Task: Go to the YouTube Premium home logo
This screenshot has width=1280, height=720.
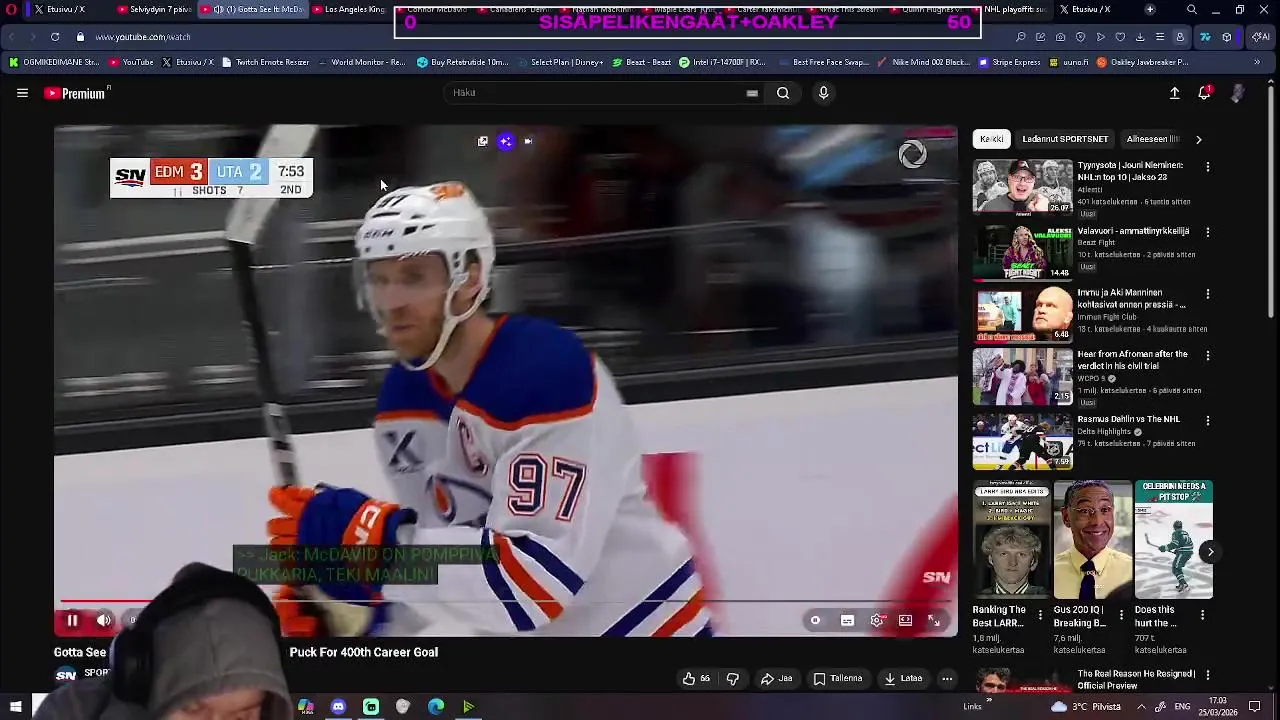Action: [x=75, y=93]
